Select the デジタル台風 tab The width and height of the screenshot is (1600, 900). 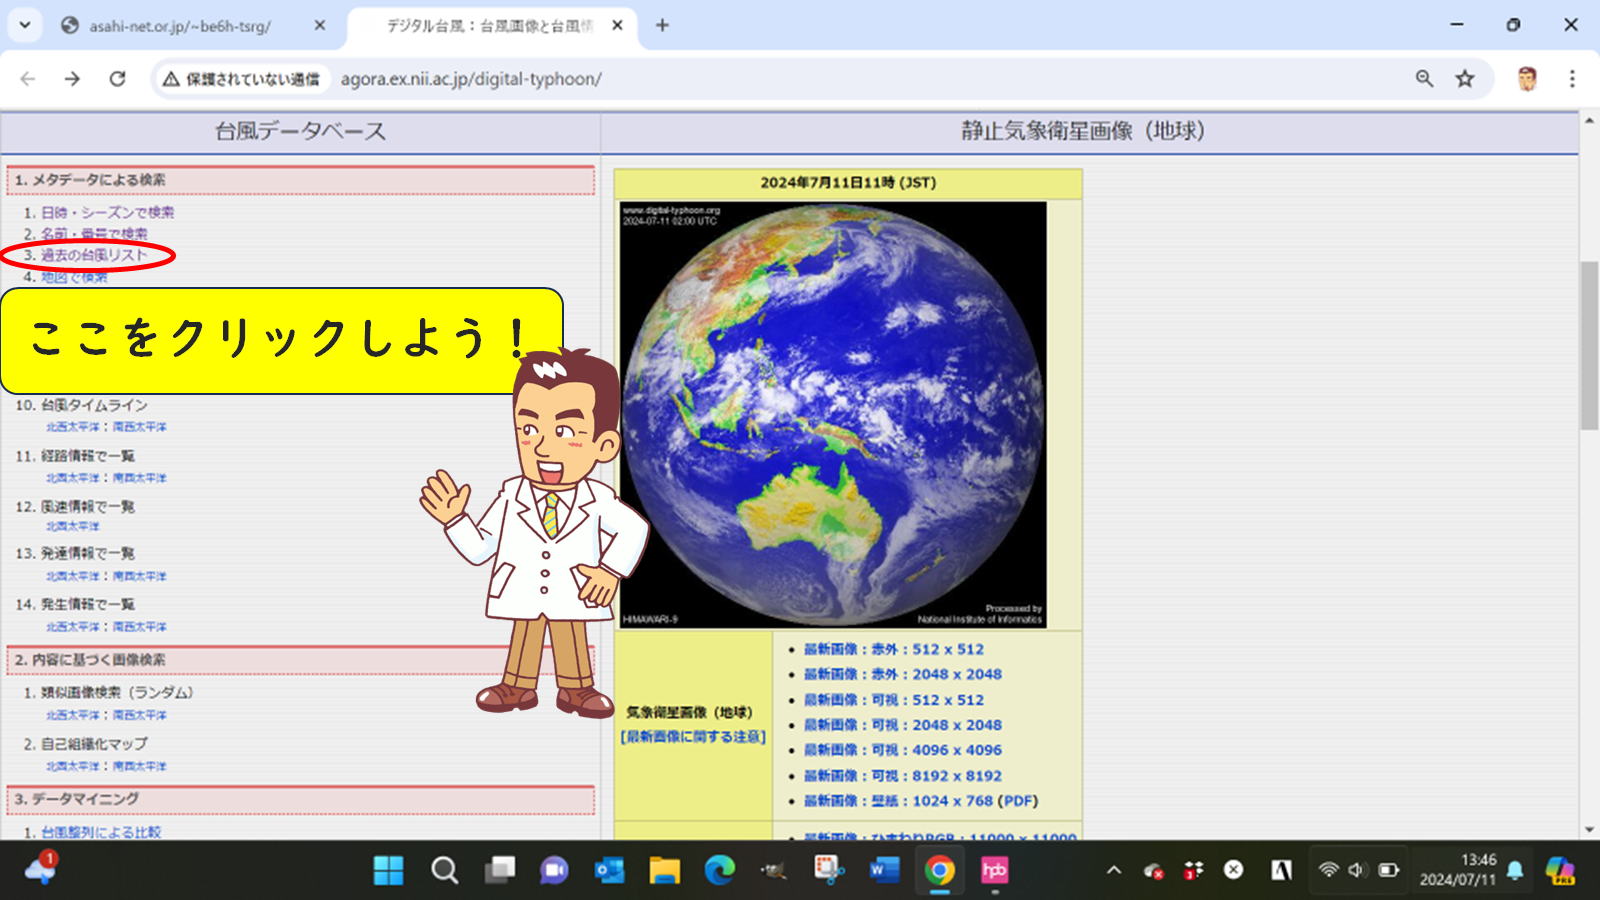[490, 26]
